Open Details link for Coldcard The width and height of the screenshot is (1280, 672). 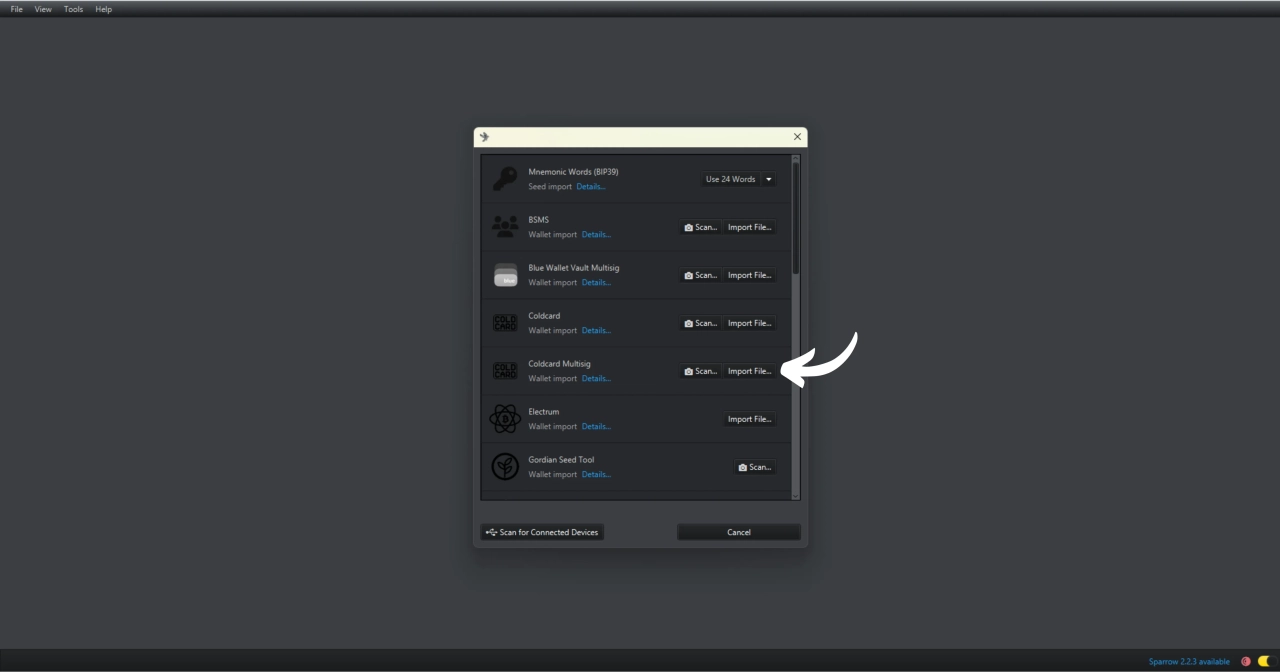coord(596,331)
